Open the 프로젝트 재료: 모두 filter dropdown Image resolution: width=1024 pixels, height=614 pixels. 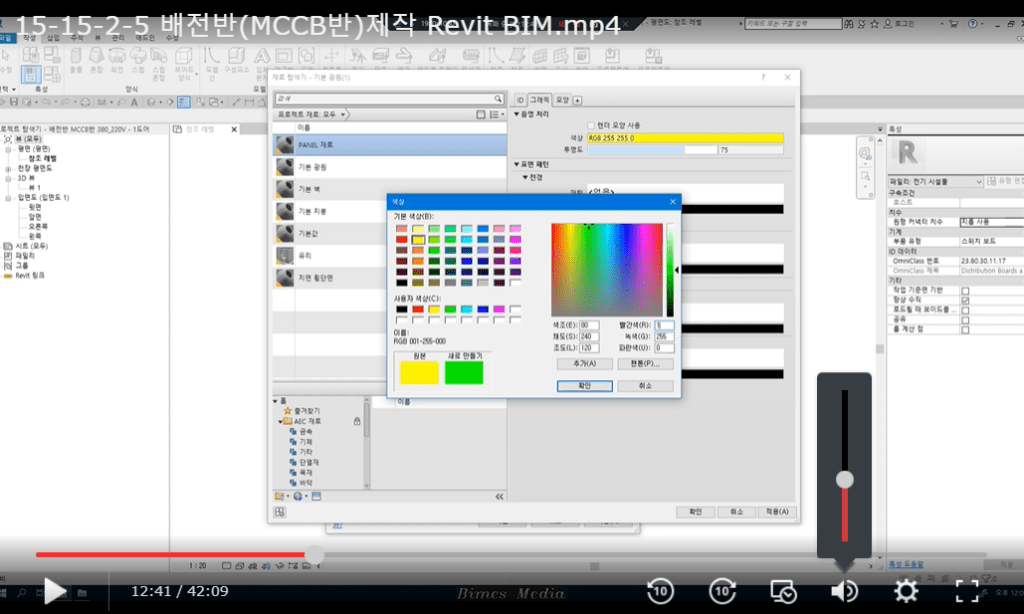[x=312, y=114]
